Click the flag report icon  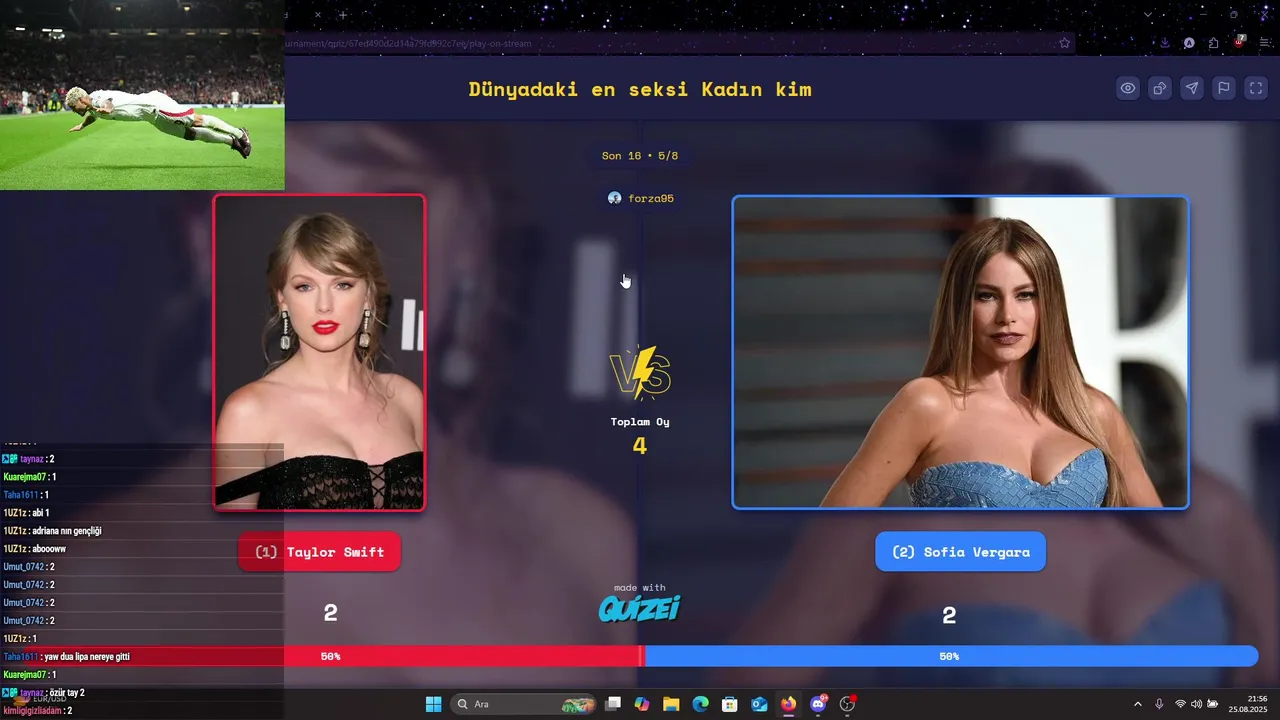(x=1224, y=88)
